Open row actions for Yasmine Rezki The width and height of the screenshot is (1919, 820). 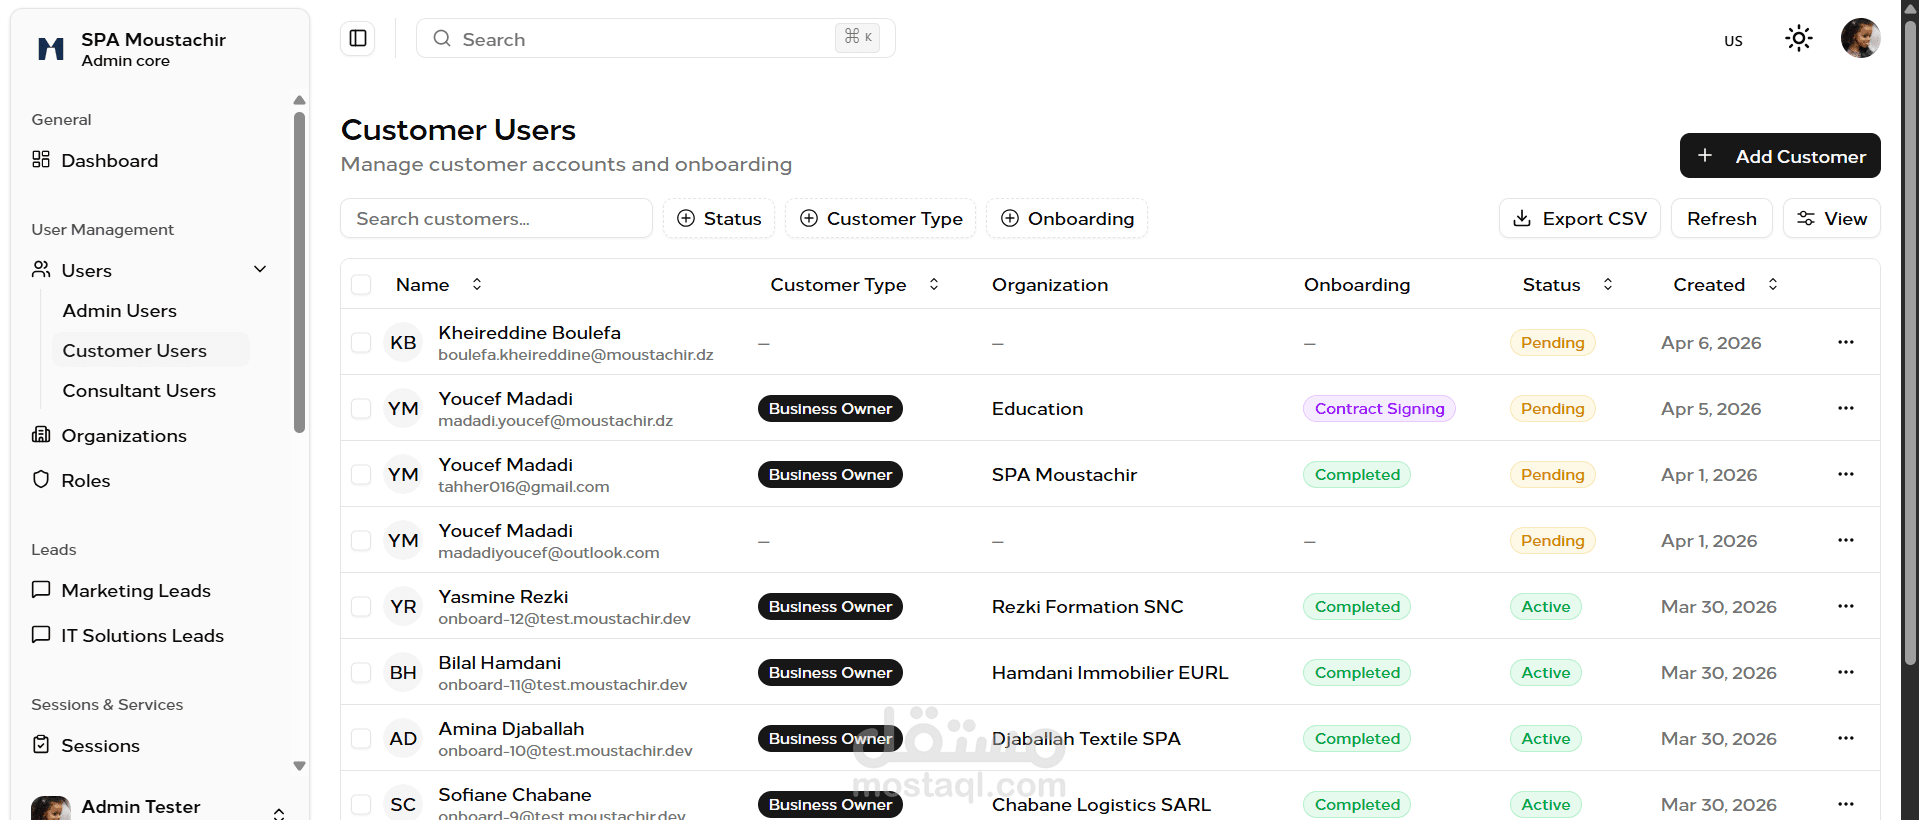pyautogui.click(x=1845, y=606)
